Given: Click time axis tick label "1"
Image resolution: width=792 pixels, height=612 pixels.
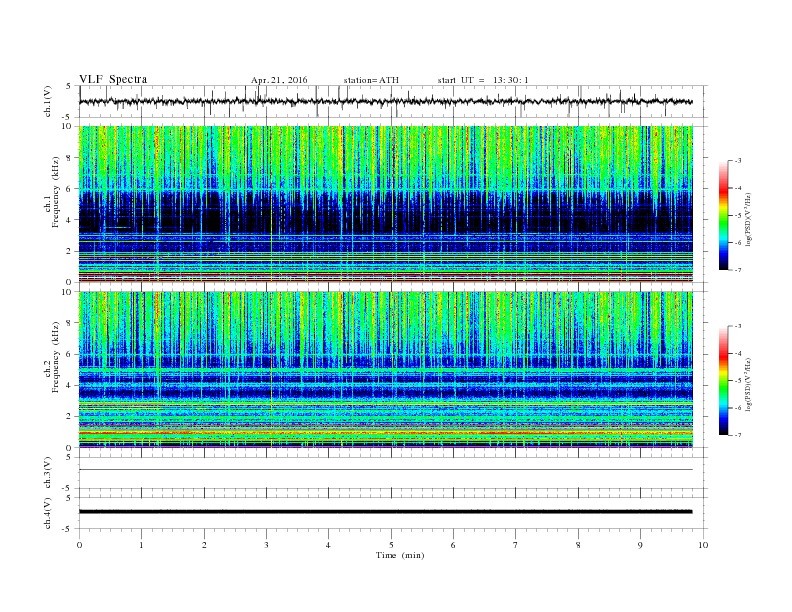Looking at the screenshot, I should click(x=141, y=545).
